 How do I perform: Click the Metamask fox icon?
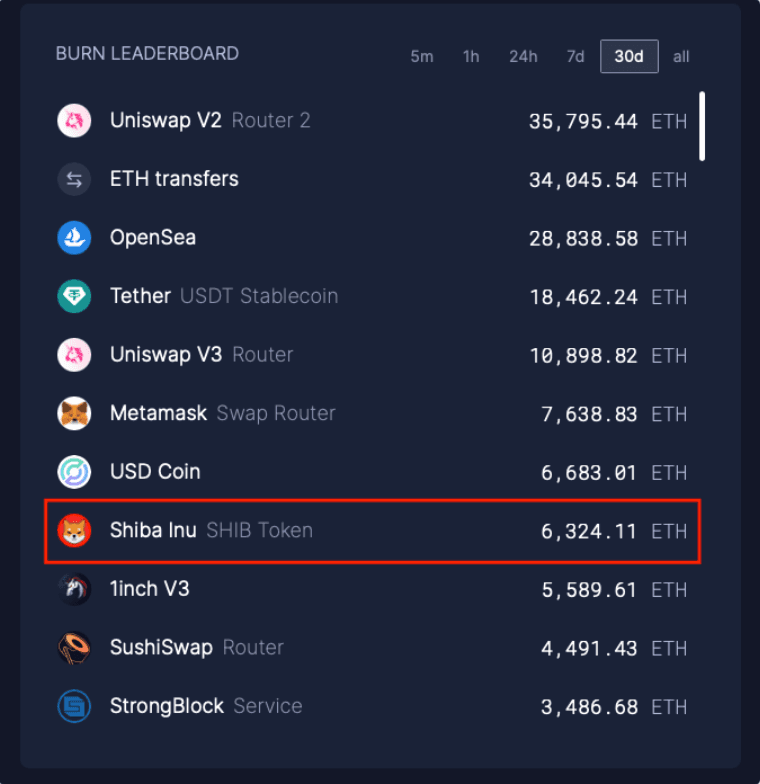[x=74, y=414]
